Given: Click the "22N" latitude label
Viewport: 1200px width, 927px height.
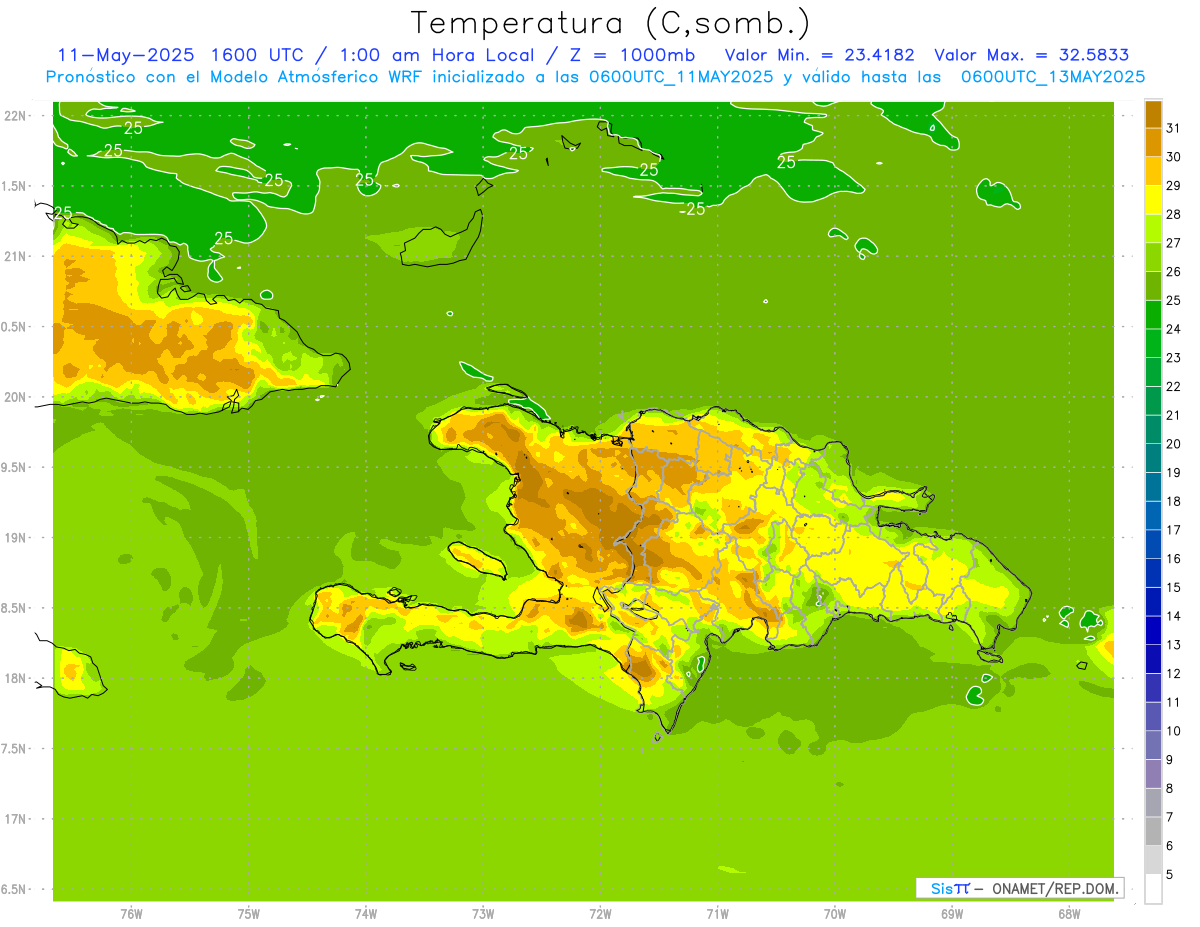Looking at the screenshot, I should tap(15, 116).
